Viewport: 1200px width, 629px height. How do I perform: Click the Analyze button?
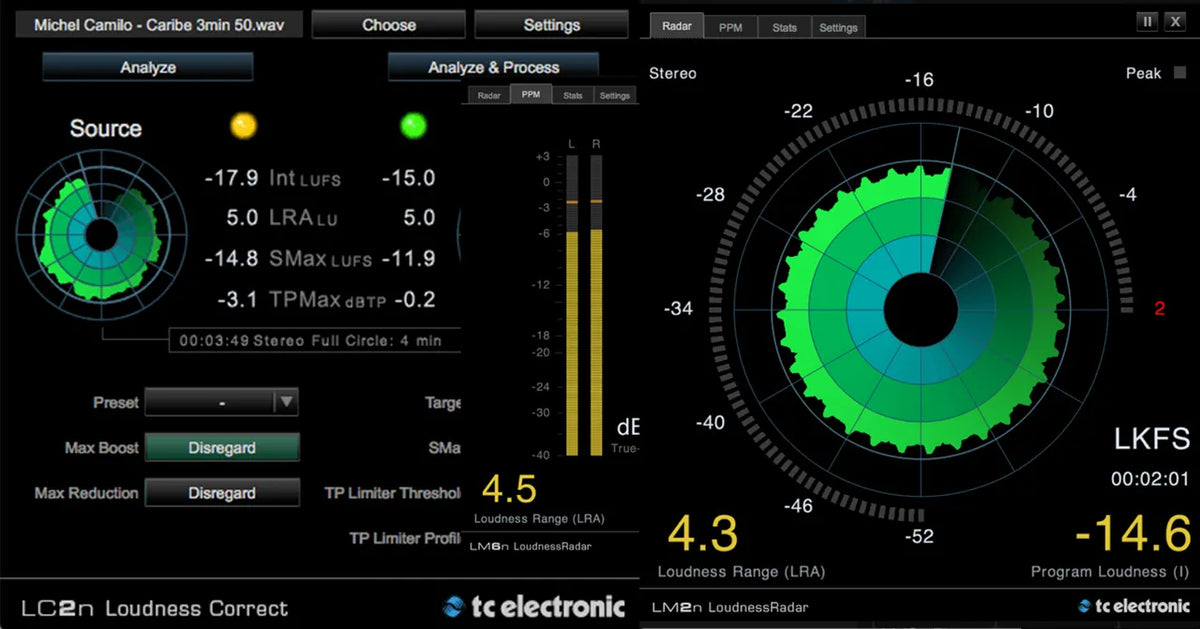tap(146, 67)
